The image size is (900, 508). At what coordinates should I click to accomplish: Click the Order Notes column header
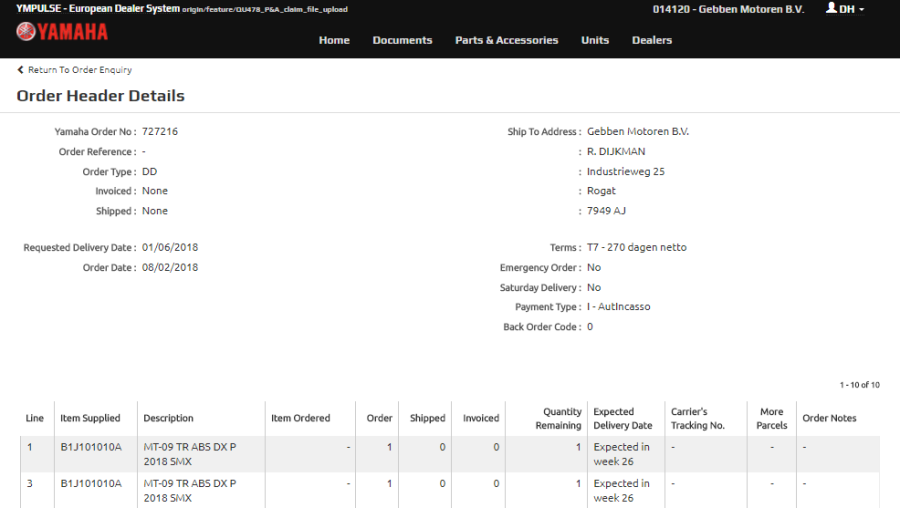click(x=829, y=418)
